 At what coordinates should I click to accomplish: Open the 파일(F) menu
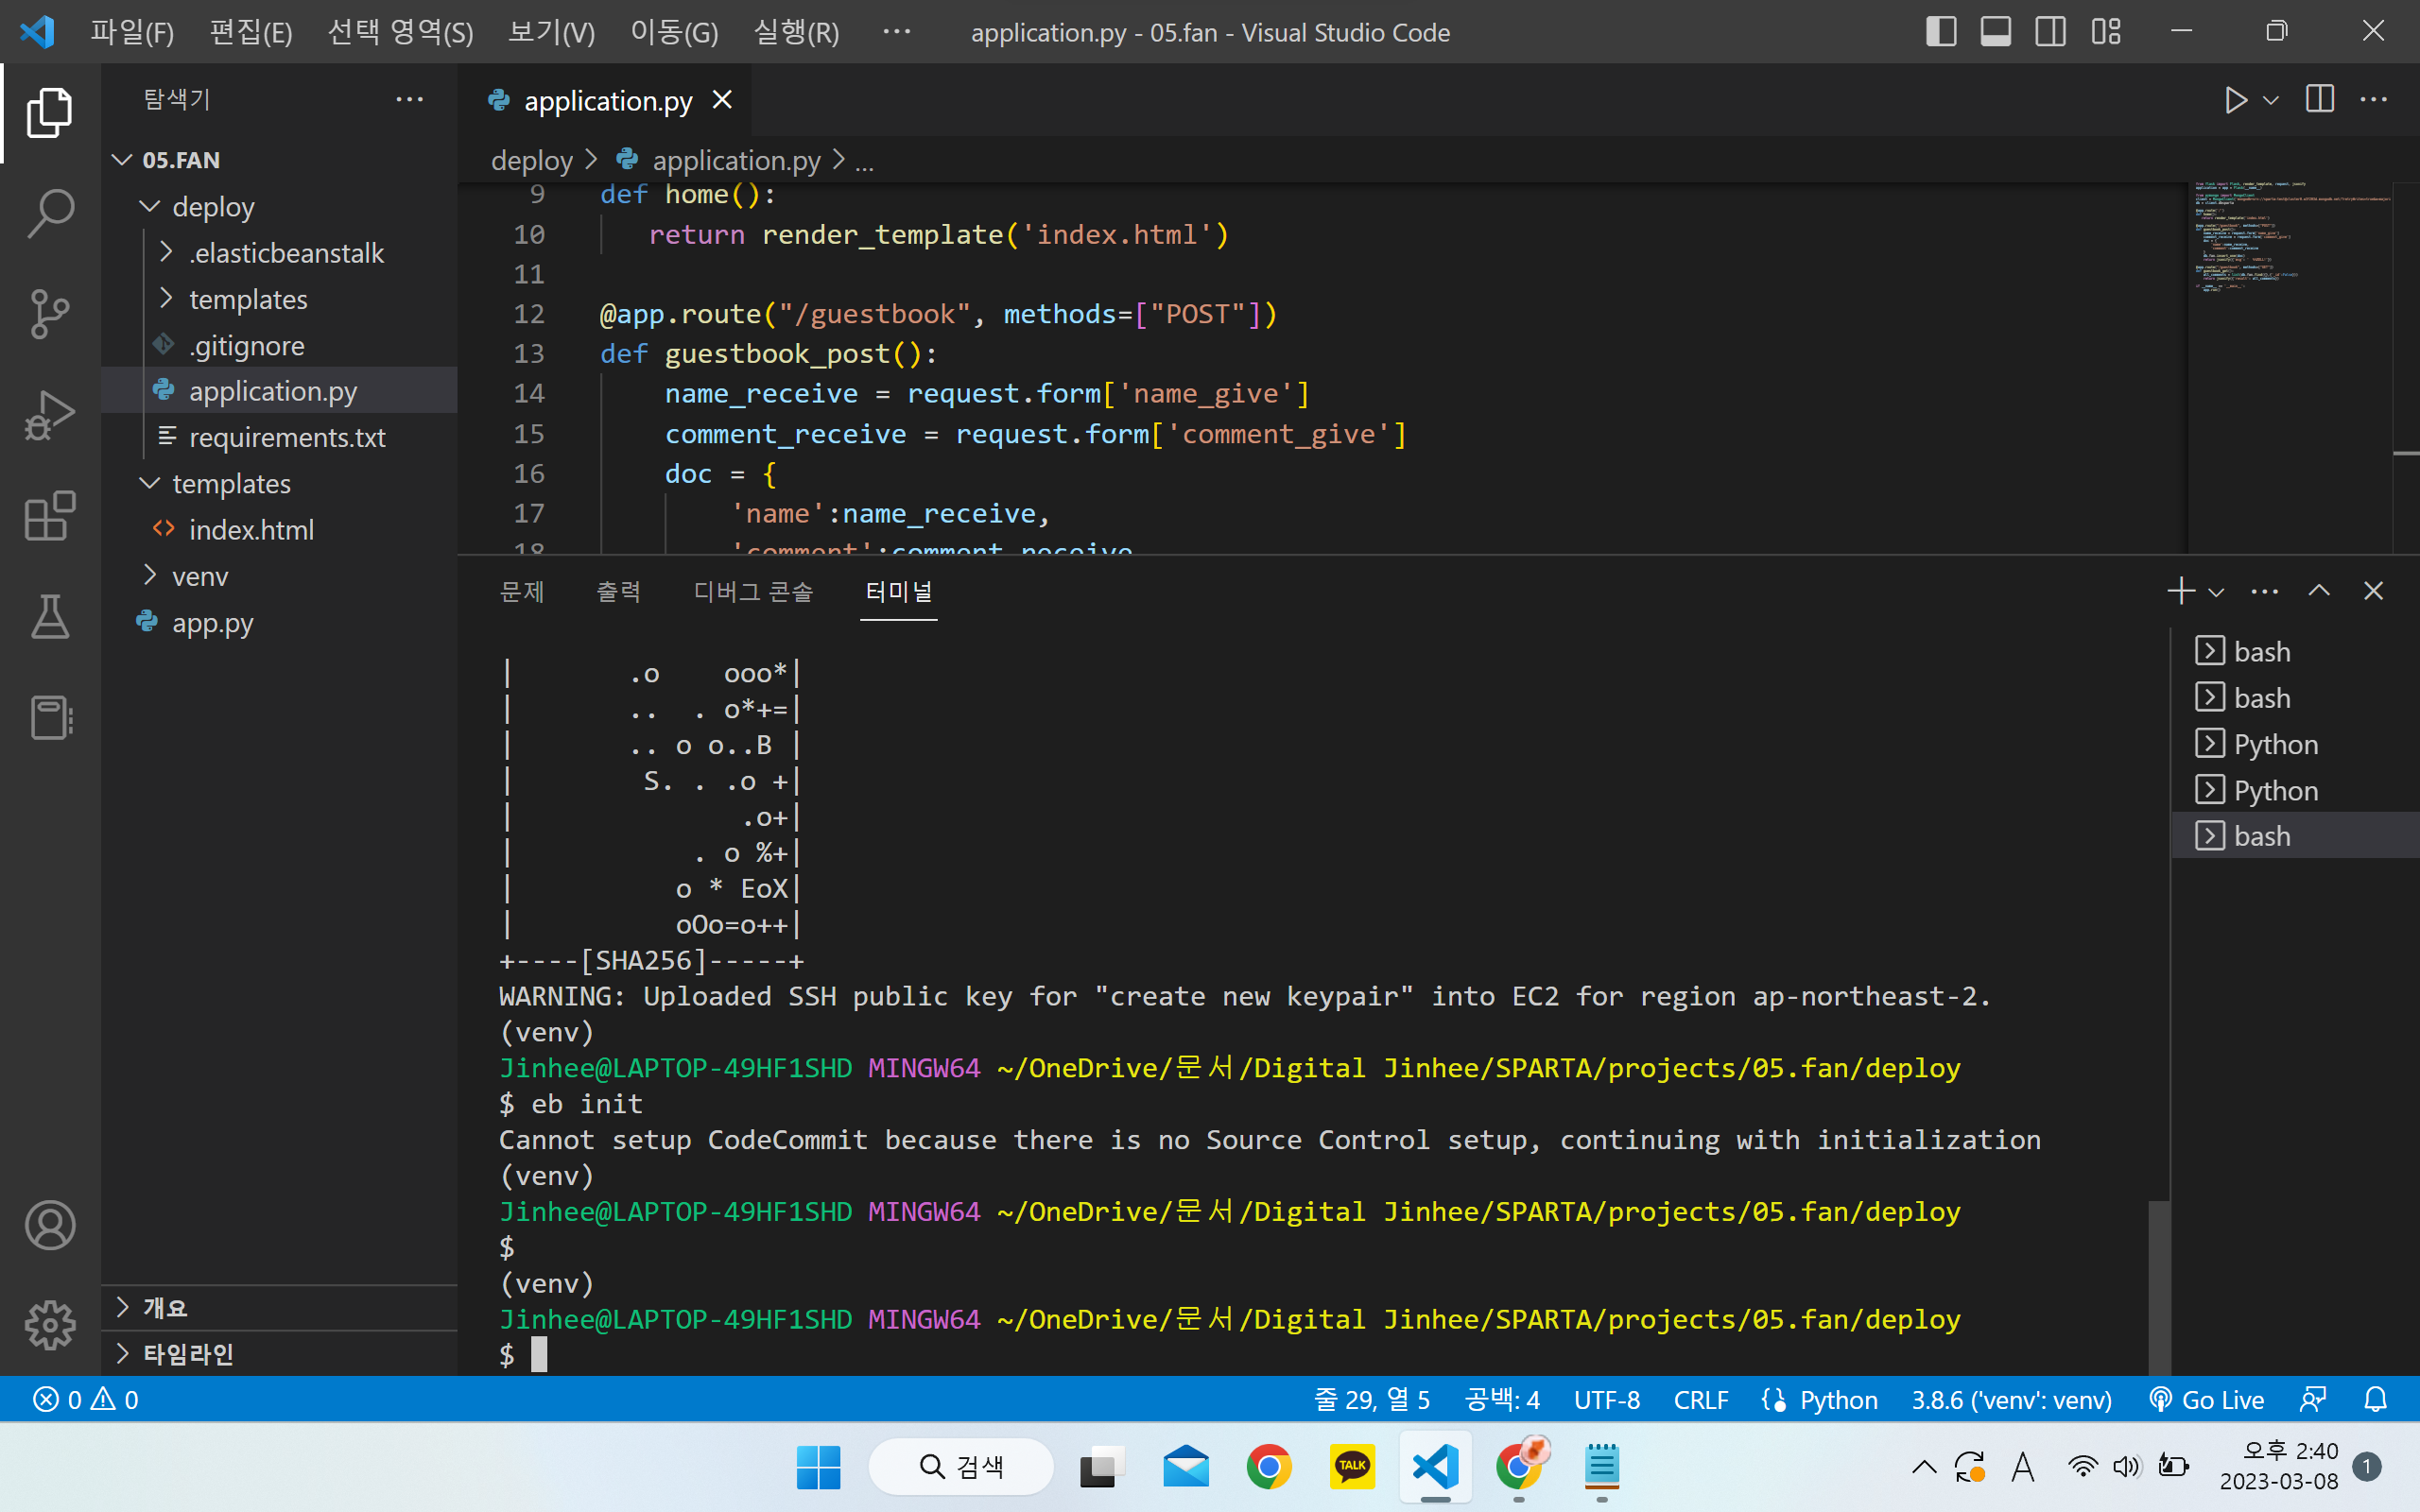pos(132,32)
